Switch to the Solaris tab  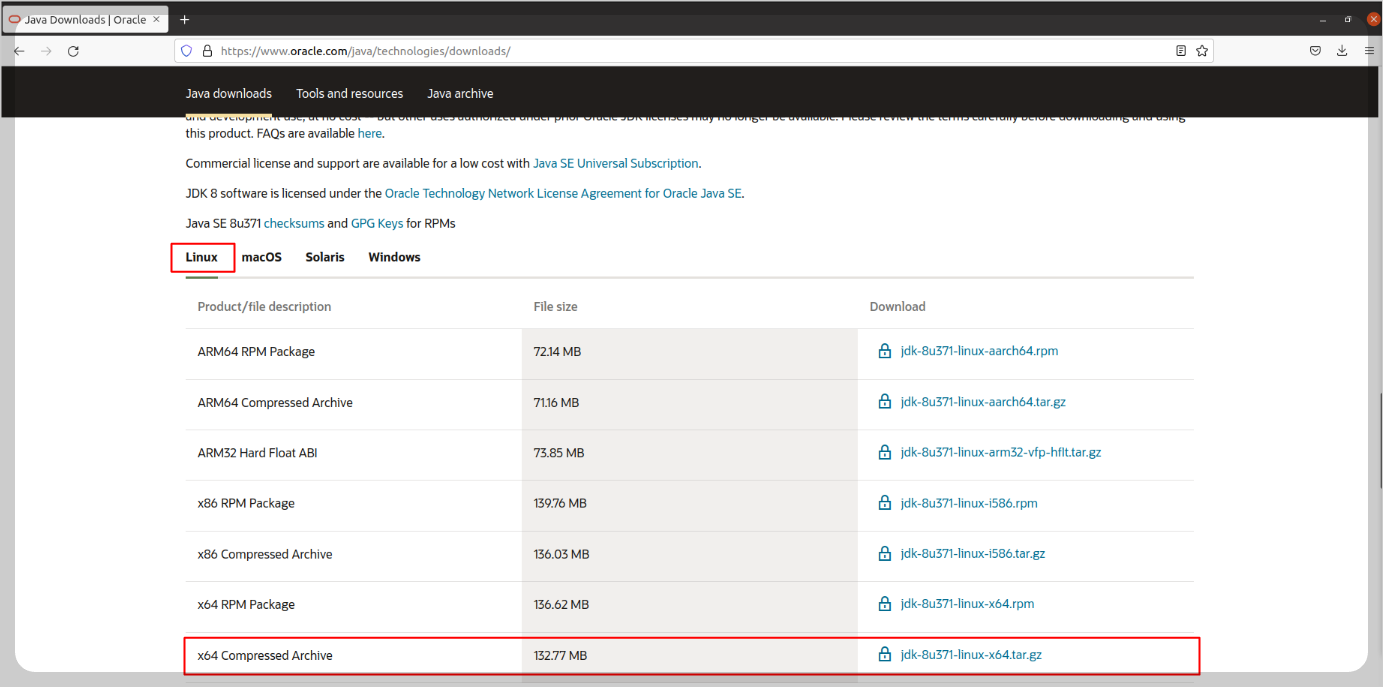[x=325, y=257]
